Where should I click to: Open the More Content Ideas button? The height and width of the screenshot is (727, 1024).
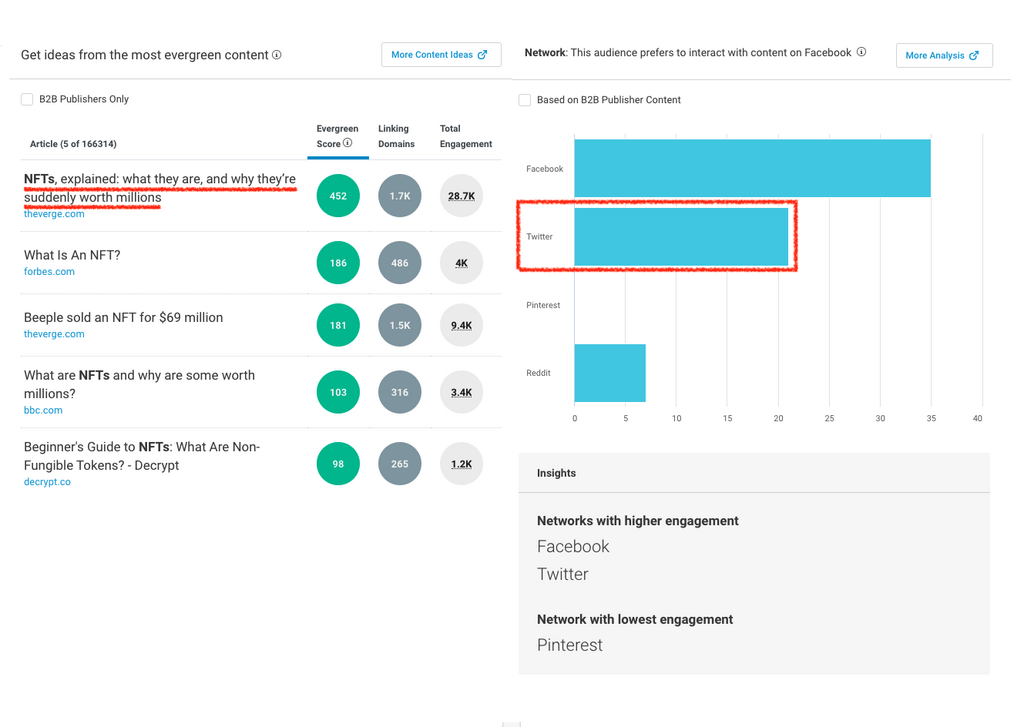pyautogui.click(x=440, y=55)
